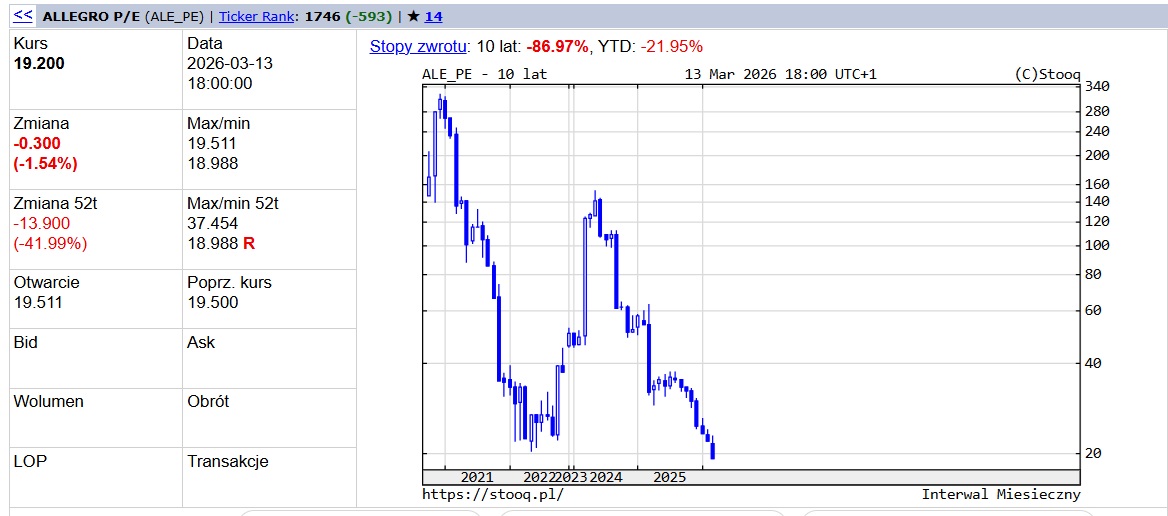The width and height of the screenshot is (1168, 516).
Task: Select the Otwarcie value 19.511
Action: click(38, 302)
